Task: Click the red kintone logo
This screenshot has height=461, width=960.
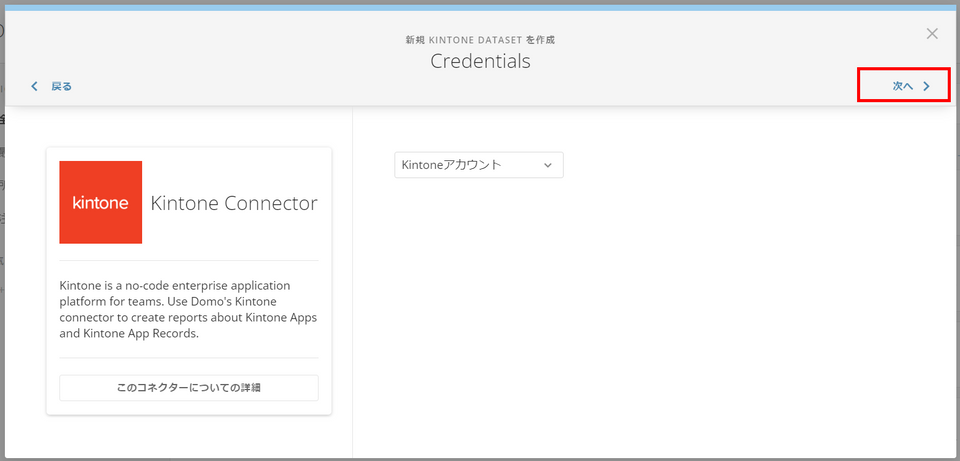Action: (100, 203)
